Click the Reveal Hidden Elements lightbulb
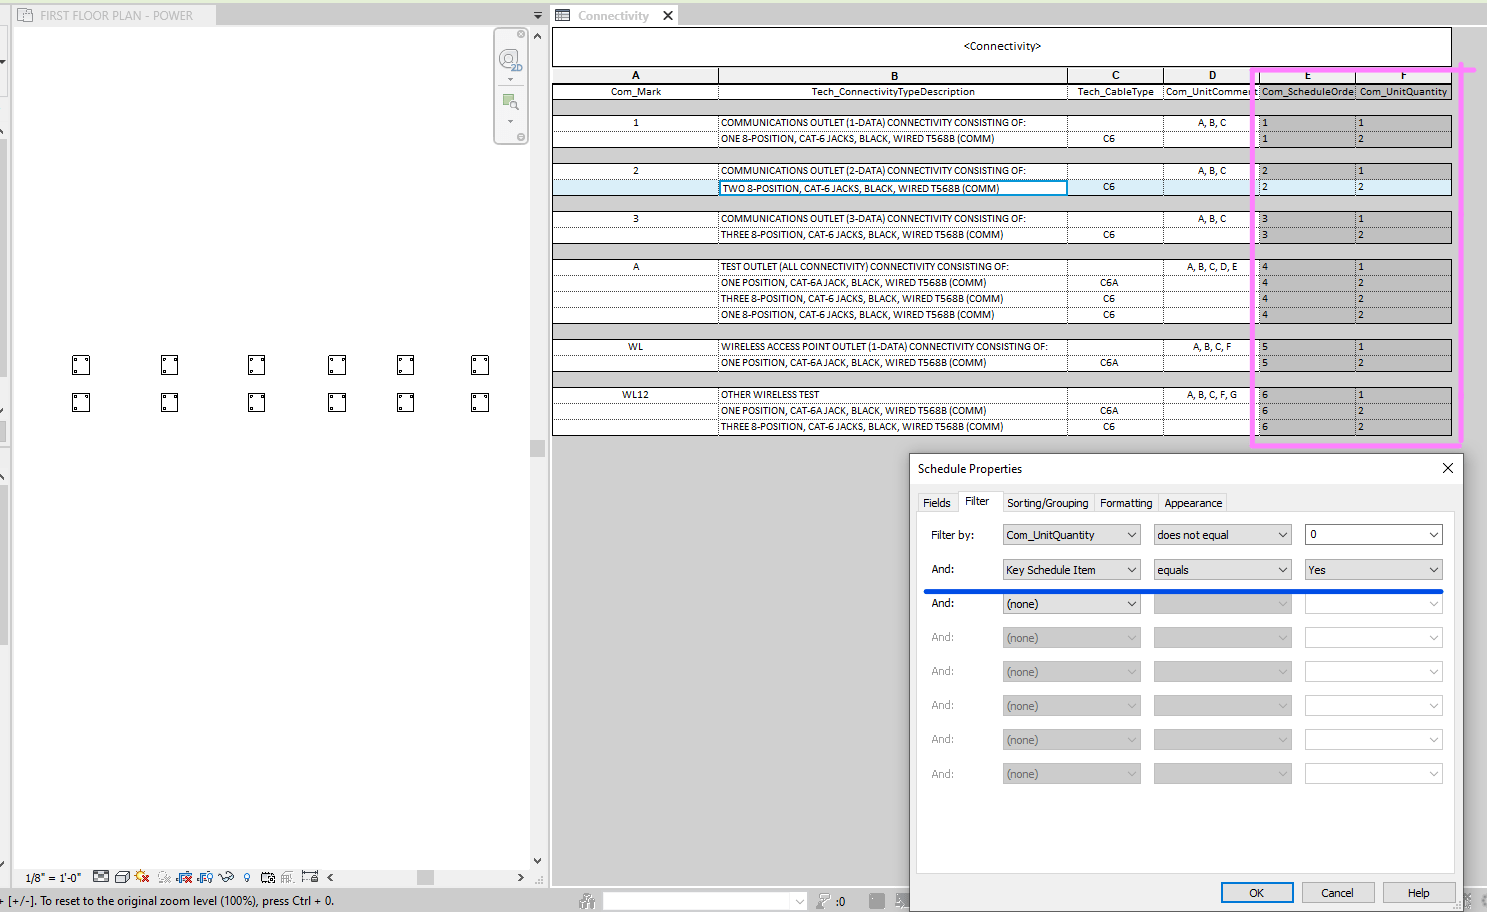Screen dimensions: 1487x912 point(246,877)
